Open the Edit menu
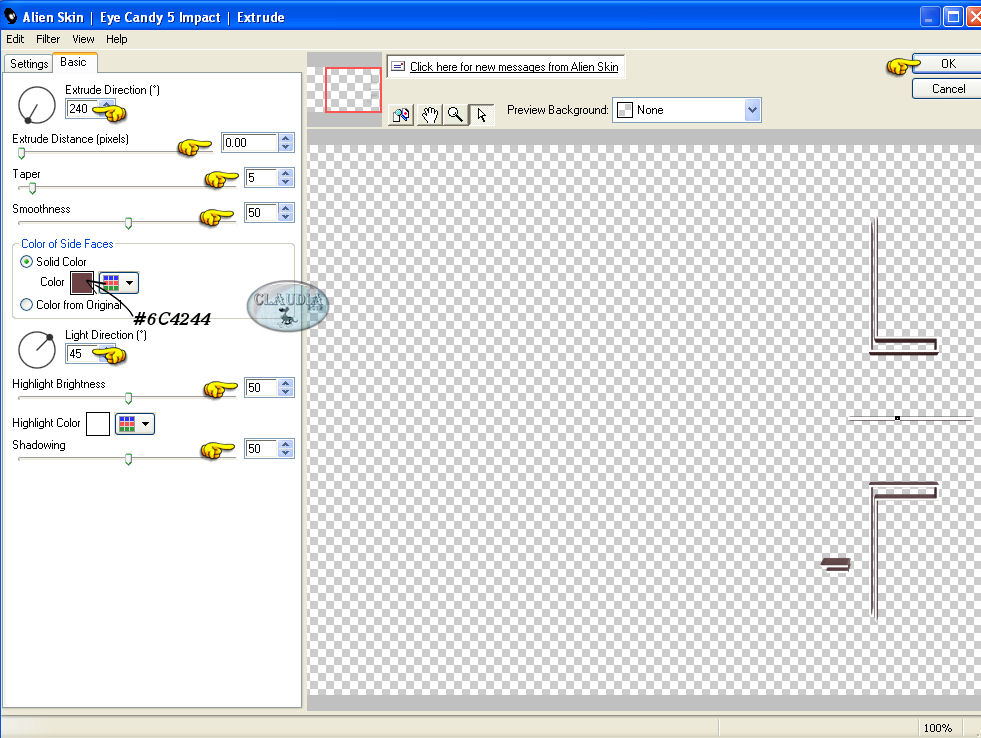This screenshot has width=981, height=738. (x=15, y=39)
